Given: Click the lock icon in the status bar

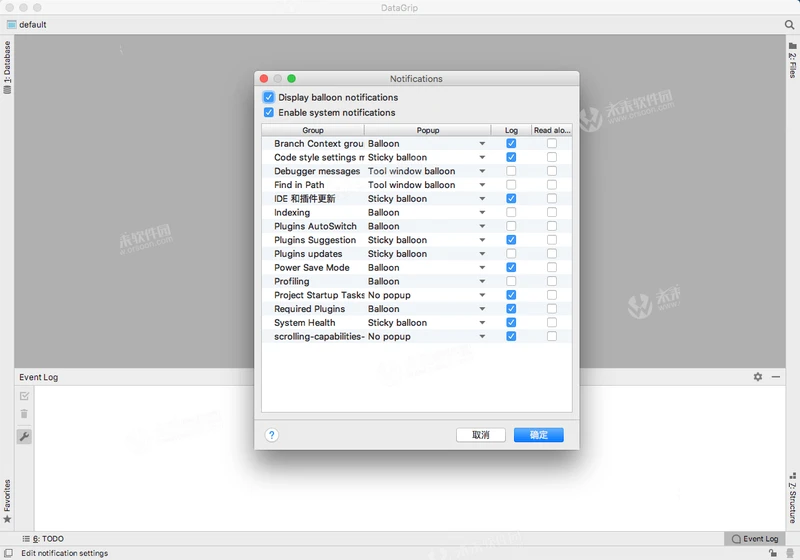Looking at the screenshot, I should click(773, 553).
